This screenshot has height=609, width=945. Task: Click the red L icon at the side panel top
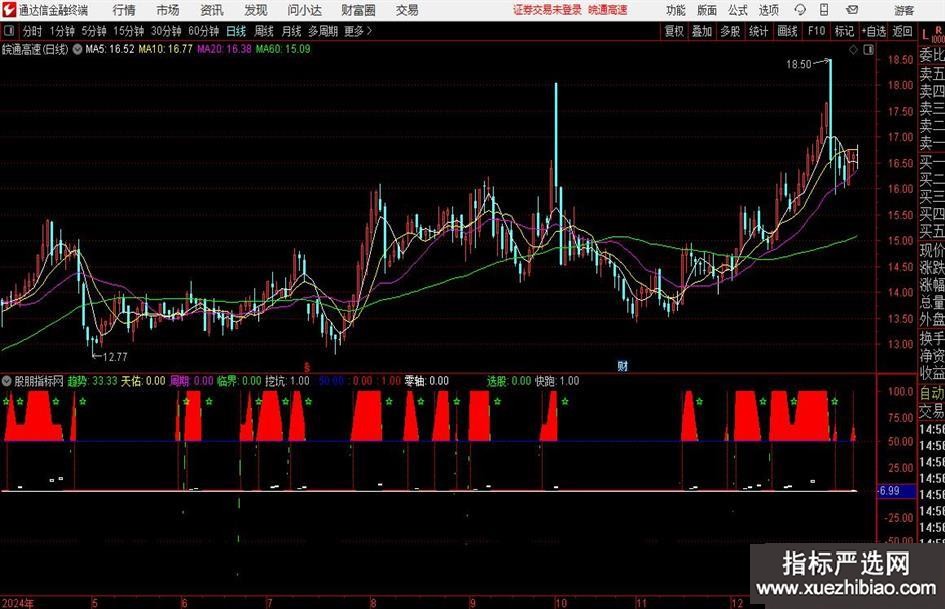[925, 35]
